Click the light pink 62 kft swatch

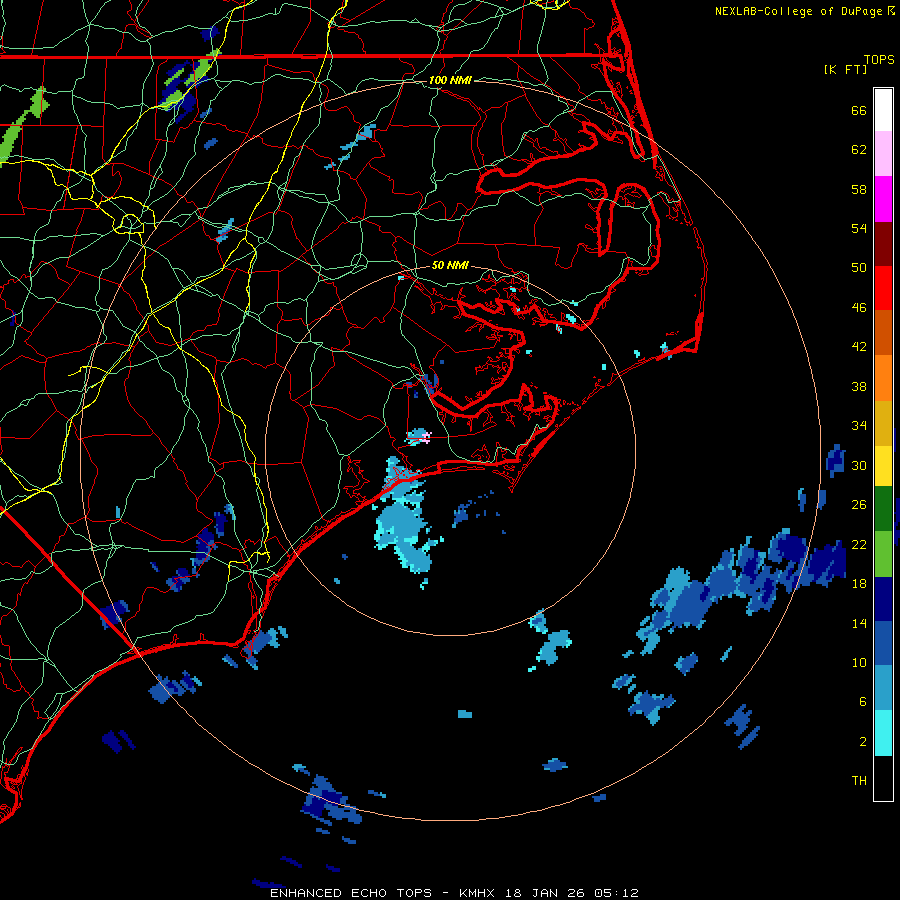(883, 153)
